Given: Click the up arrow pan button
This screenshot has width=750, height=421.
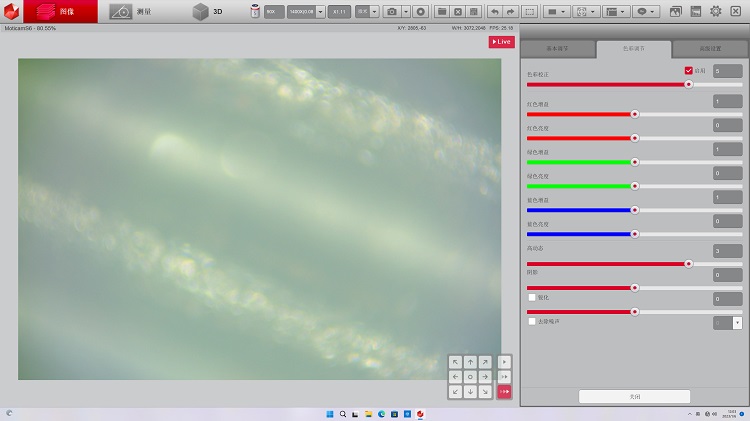Looking at the screenshot, I should [x=470, y=362].
